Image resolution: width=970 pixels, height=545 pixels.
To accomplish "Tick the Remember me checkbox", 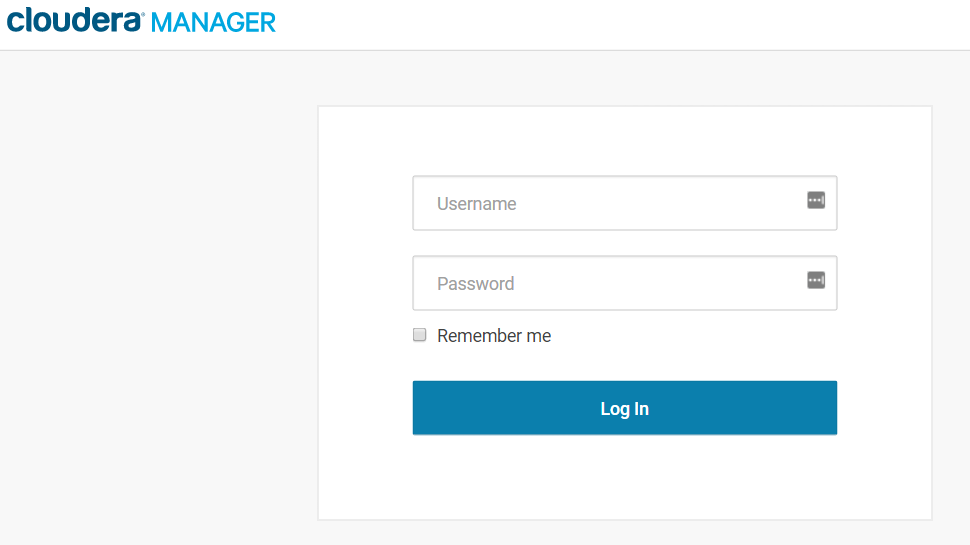I will coord(420,335).
